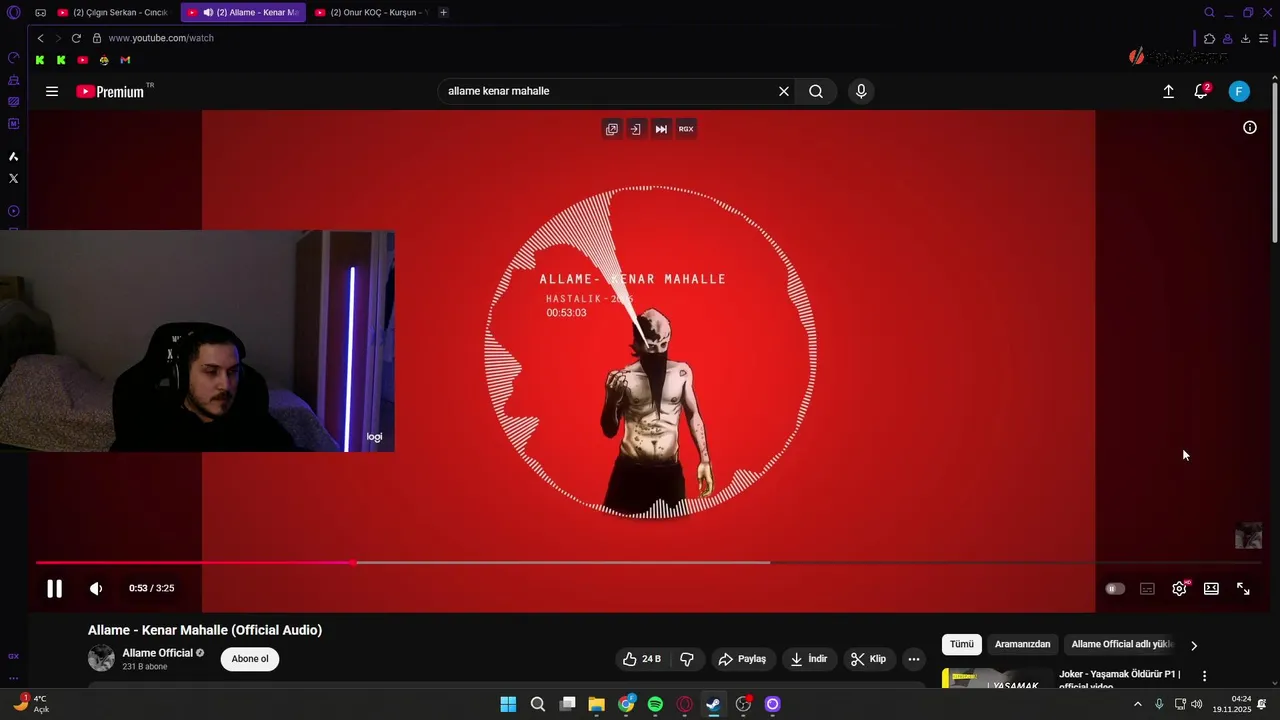Open the X (Twitter) sidebar panel
The height and width of the screenshot is (720, 1280).
tap(13, 178)
